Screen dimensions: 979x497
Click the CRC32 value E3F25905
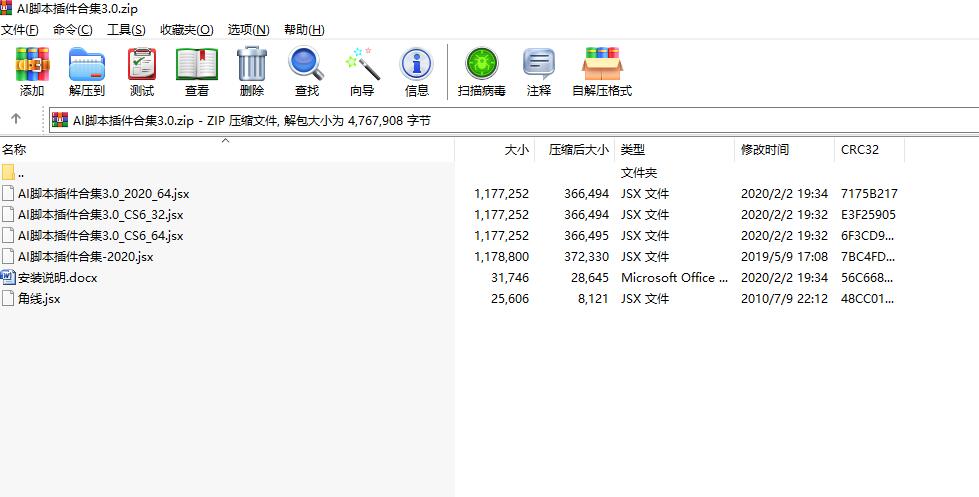click(x=868, y=215)
